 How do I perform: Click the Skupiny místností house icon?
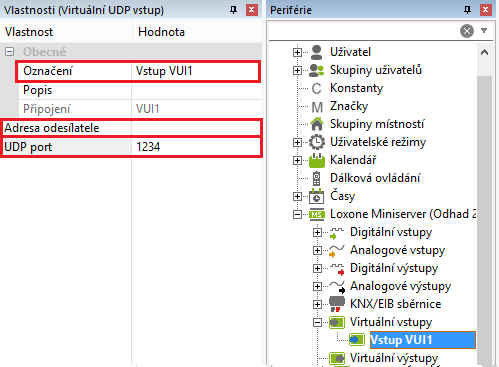[317, 124]
